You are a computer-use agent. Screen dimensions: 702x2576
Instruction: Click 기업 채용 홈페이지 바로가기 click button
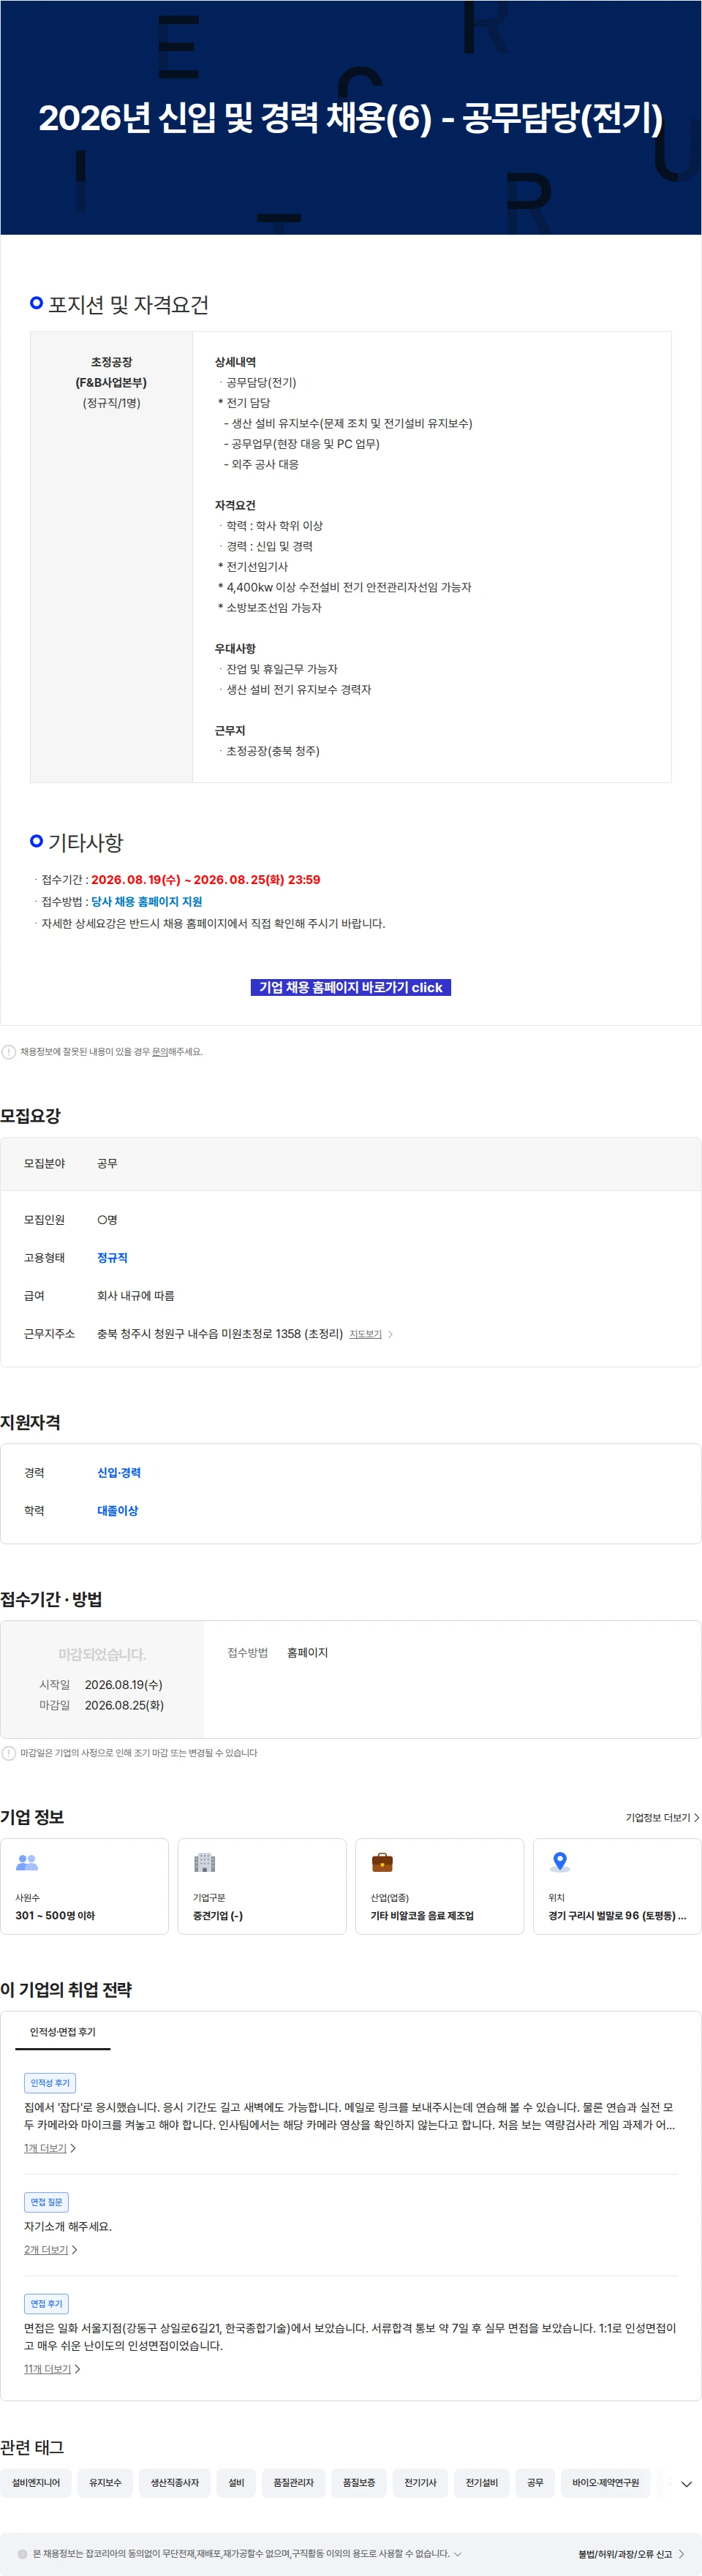click(x=351, y=987)
